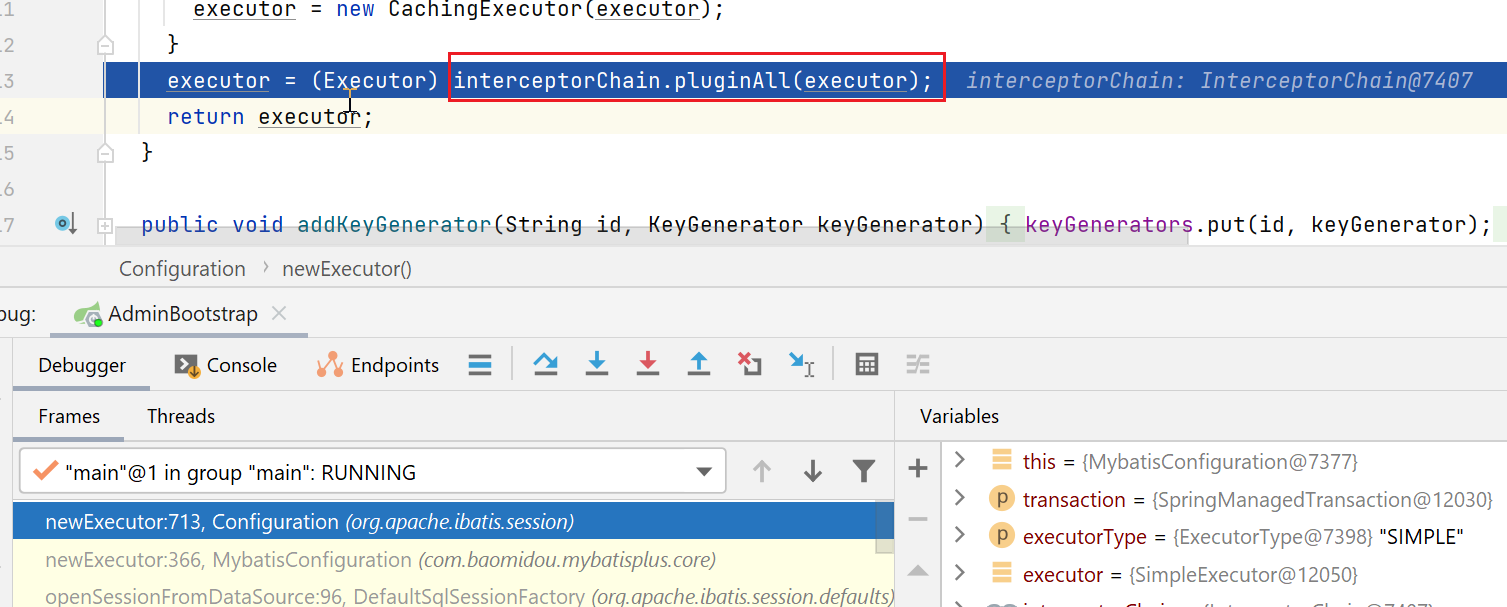Viewport: 1507px width, 607px height.
Task: Switch to the Threads tab
Action: 181,416
